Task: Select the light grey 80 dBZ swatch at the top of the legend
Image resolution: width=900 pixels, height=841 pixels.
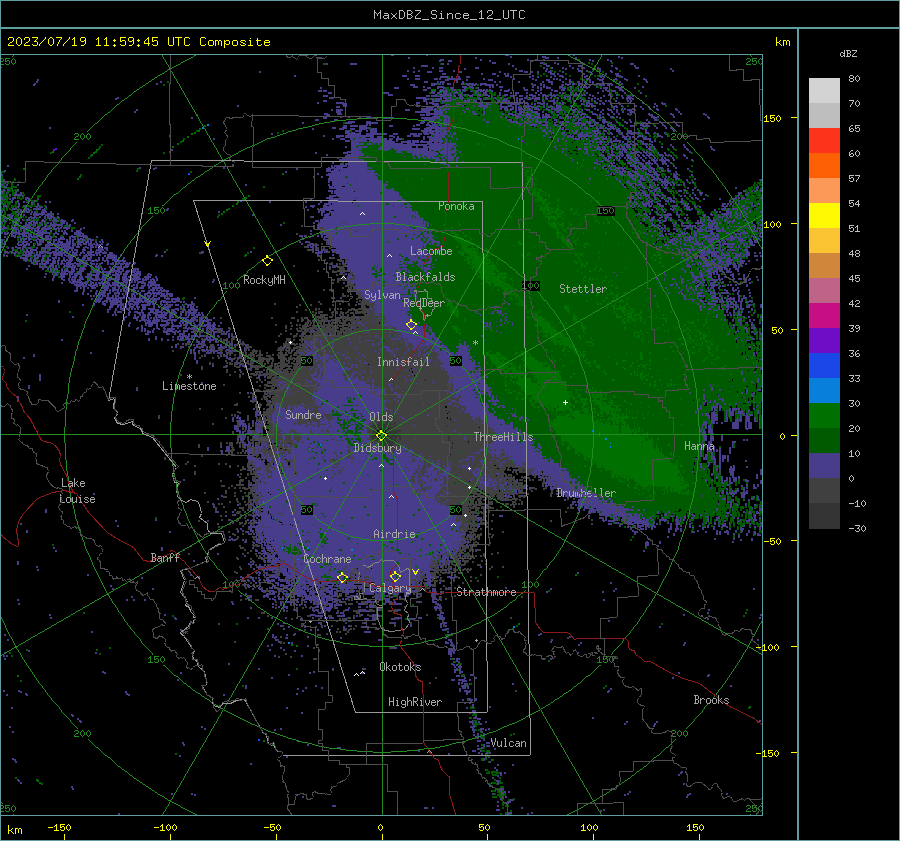Action: [x=824, y=90]
